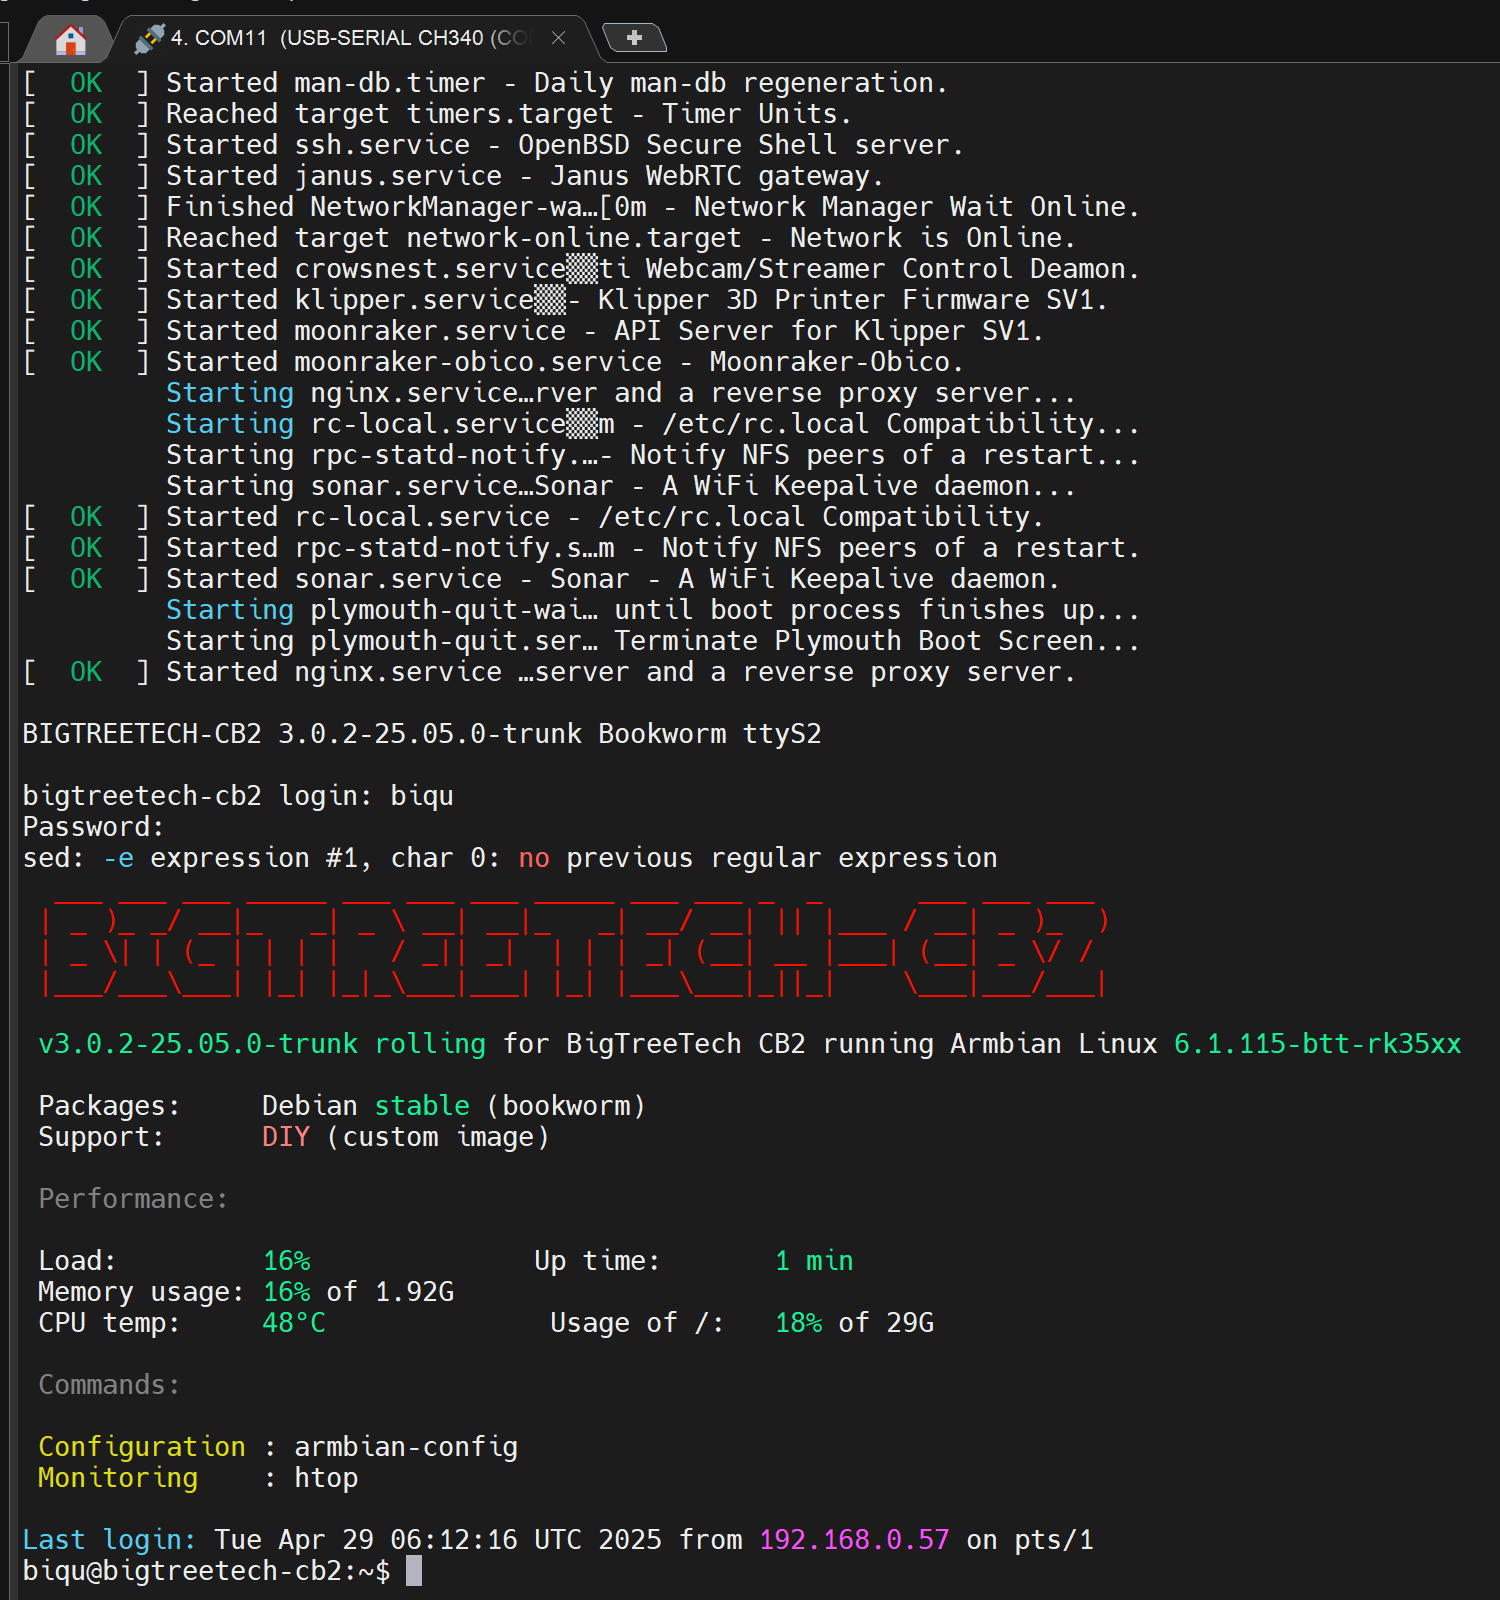1500x1600 pixels.
Task: Click the BIGTREETECH-CB2 ASCII art banner
Action: [575, 950]
